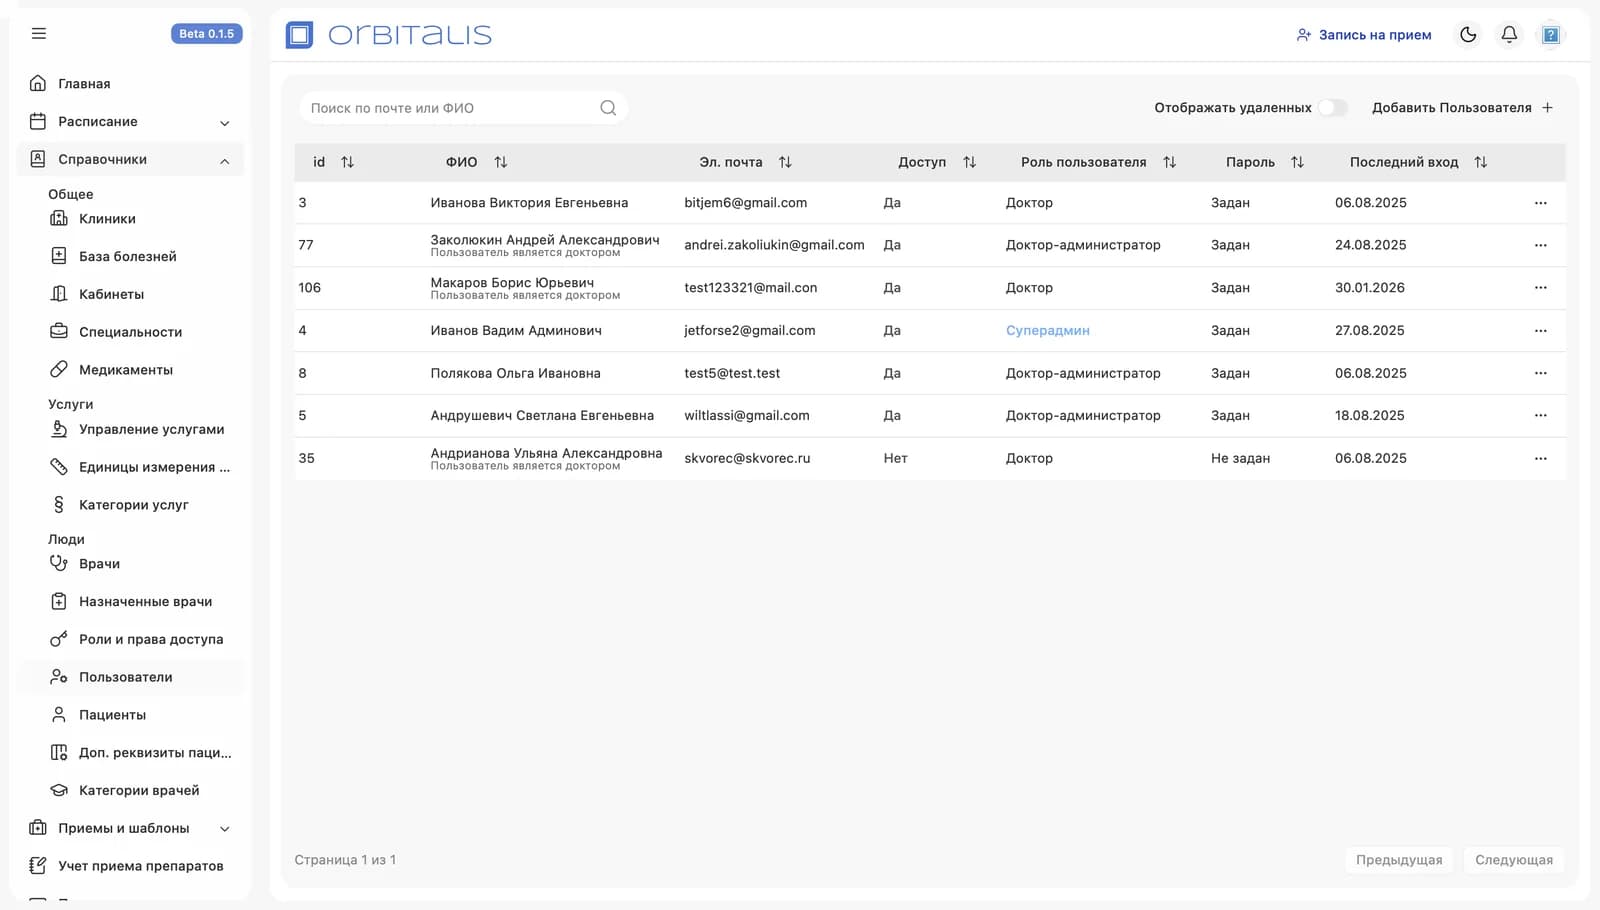Click the search magnifier icon
1600x910 pixels.
(x=608, y=108)
